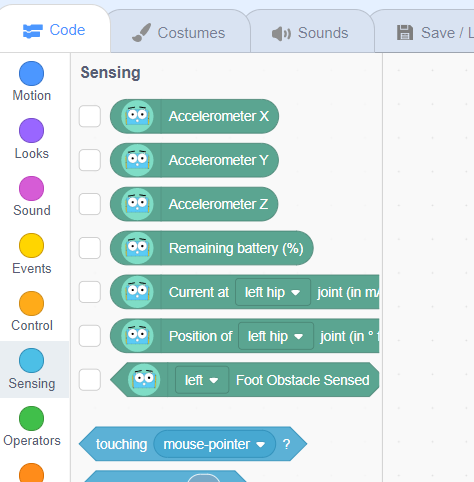The height and width of the screenshot is (482, 474).
Task: Select the Control category orange circle
Action: tap(31, 303)
